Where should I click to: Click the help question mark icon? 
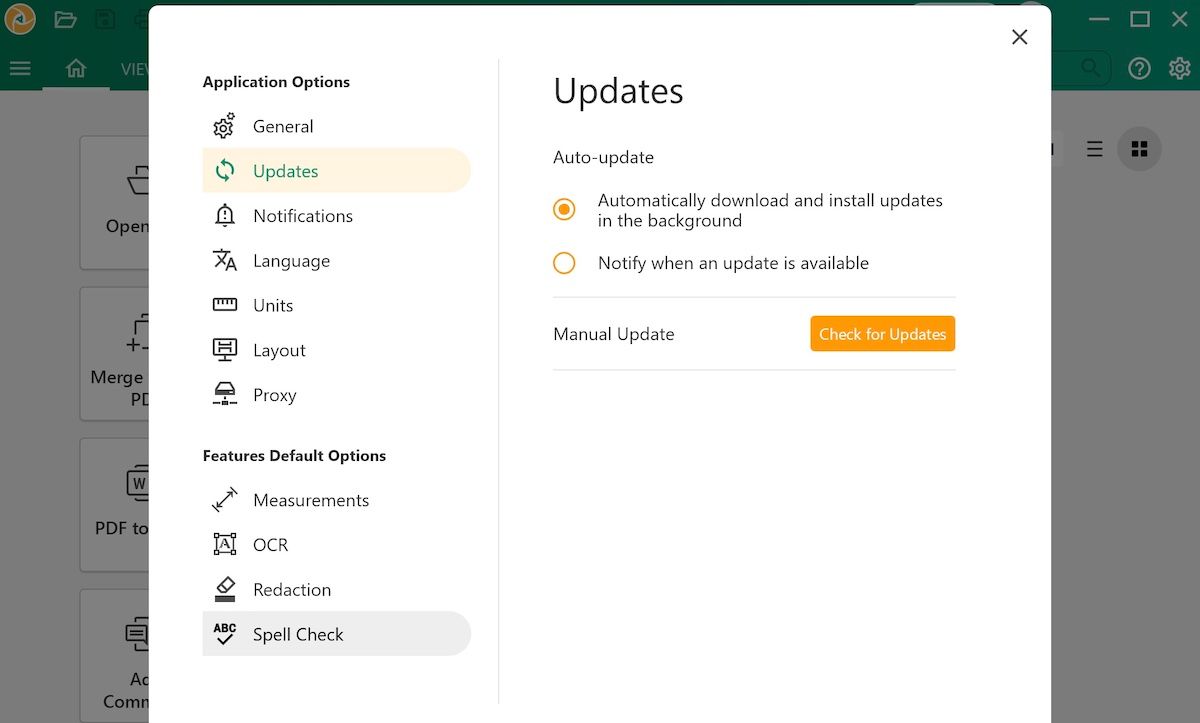1139,68
